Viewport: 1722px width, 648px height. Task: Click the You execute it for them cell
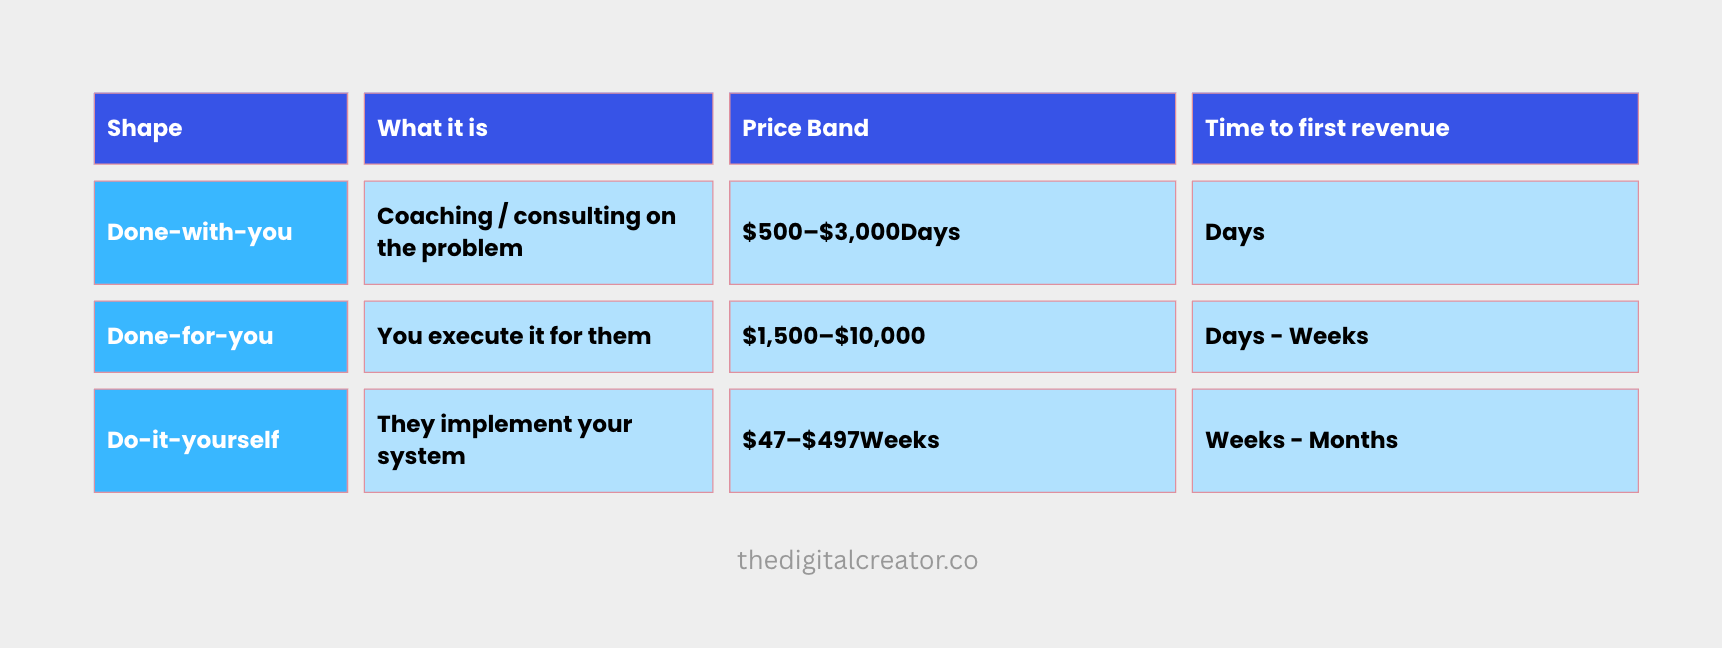tap(538, 336)
